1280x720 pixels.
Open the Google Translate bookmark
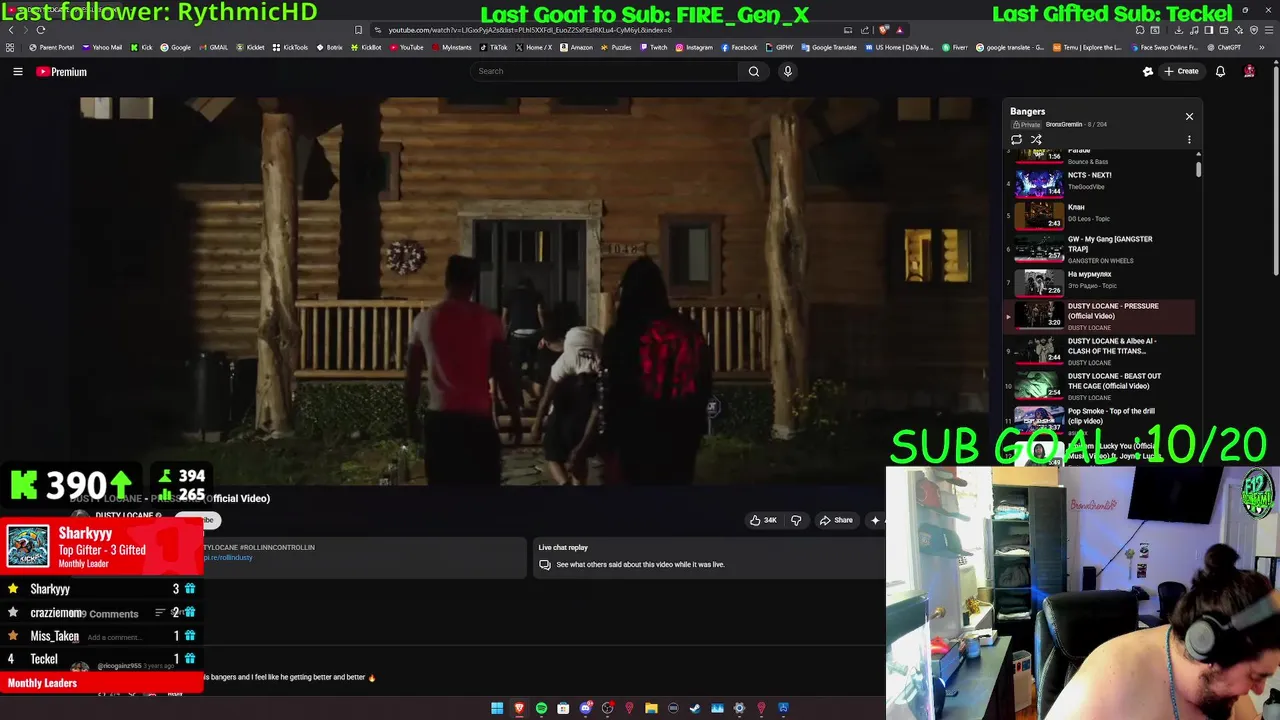[829, 47]
